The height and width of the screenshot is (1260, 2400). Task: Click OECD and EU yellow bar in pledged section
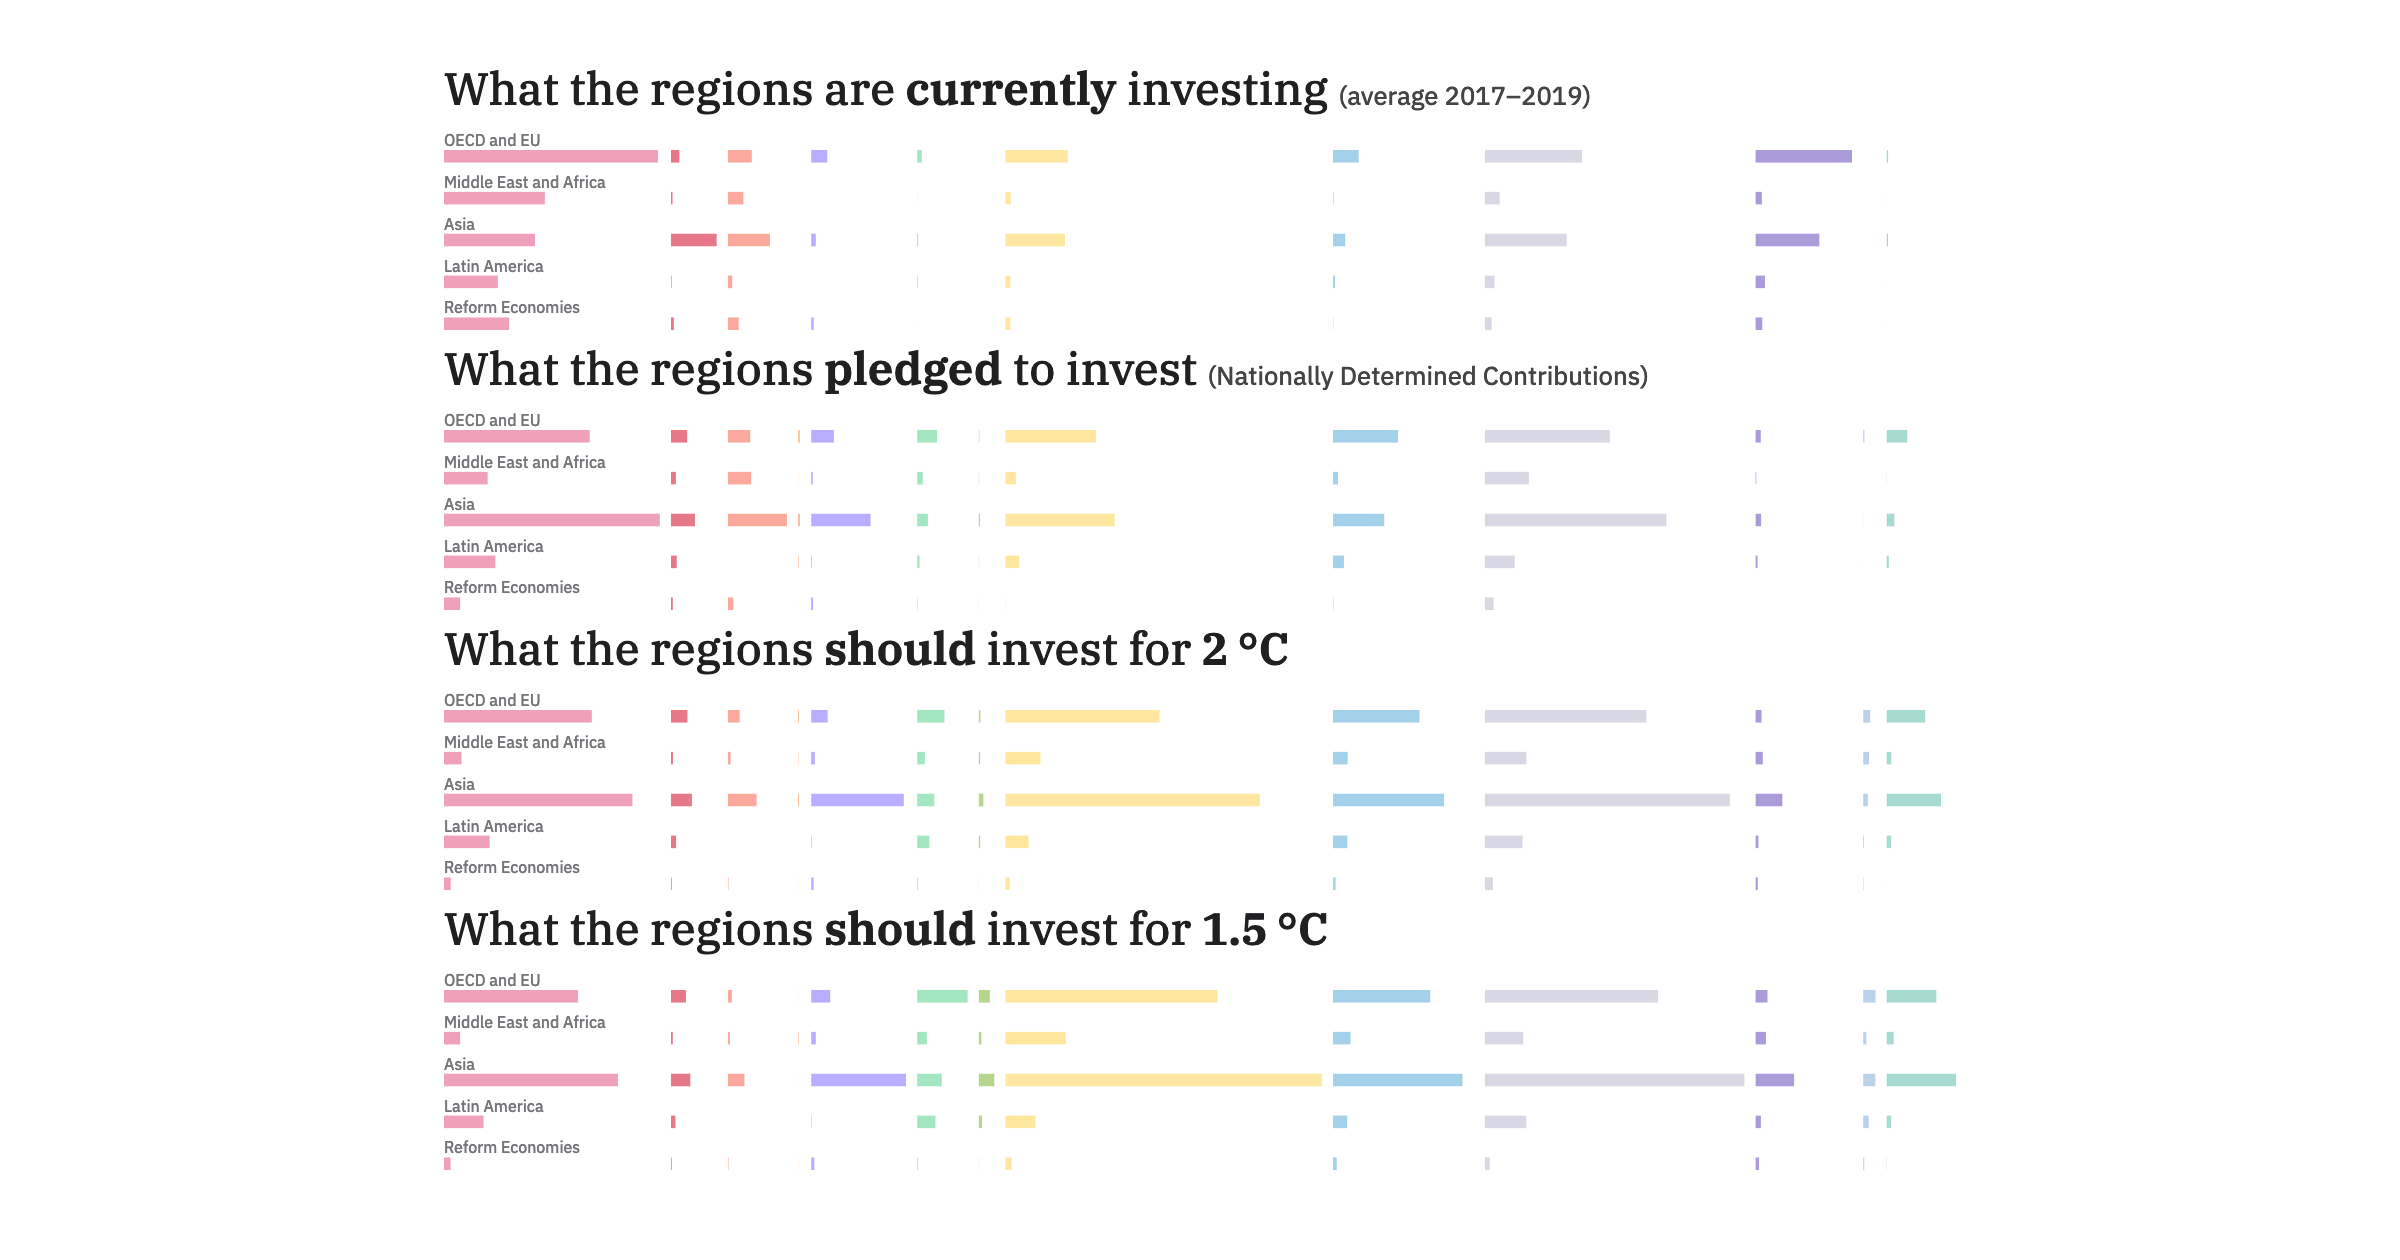point(1050,436)
